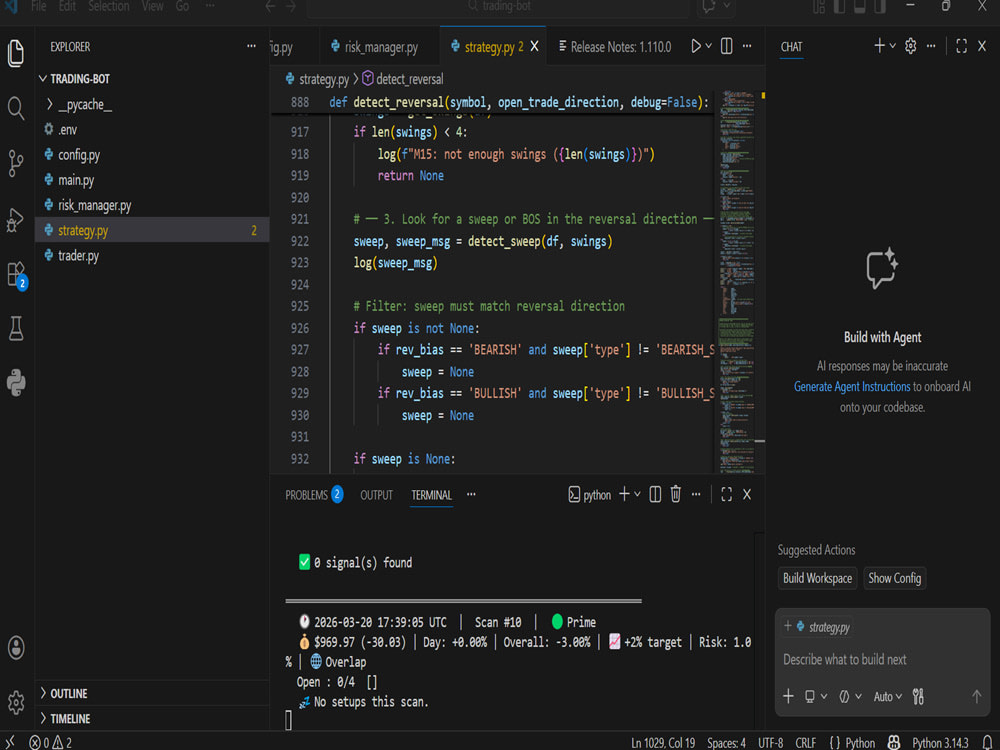Split the editor to the right
The height and width of the screenshot is (750, 1000).
click(726, 47)
